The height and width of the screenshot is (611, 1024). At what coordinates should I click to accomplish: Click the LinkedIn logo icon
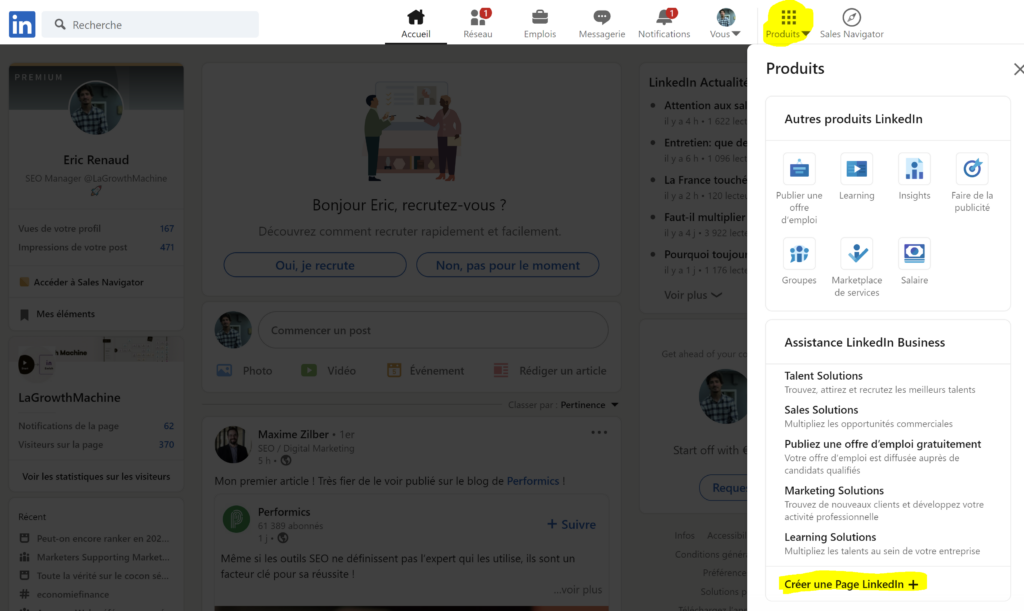tap(22, 24)
